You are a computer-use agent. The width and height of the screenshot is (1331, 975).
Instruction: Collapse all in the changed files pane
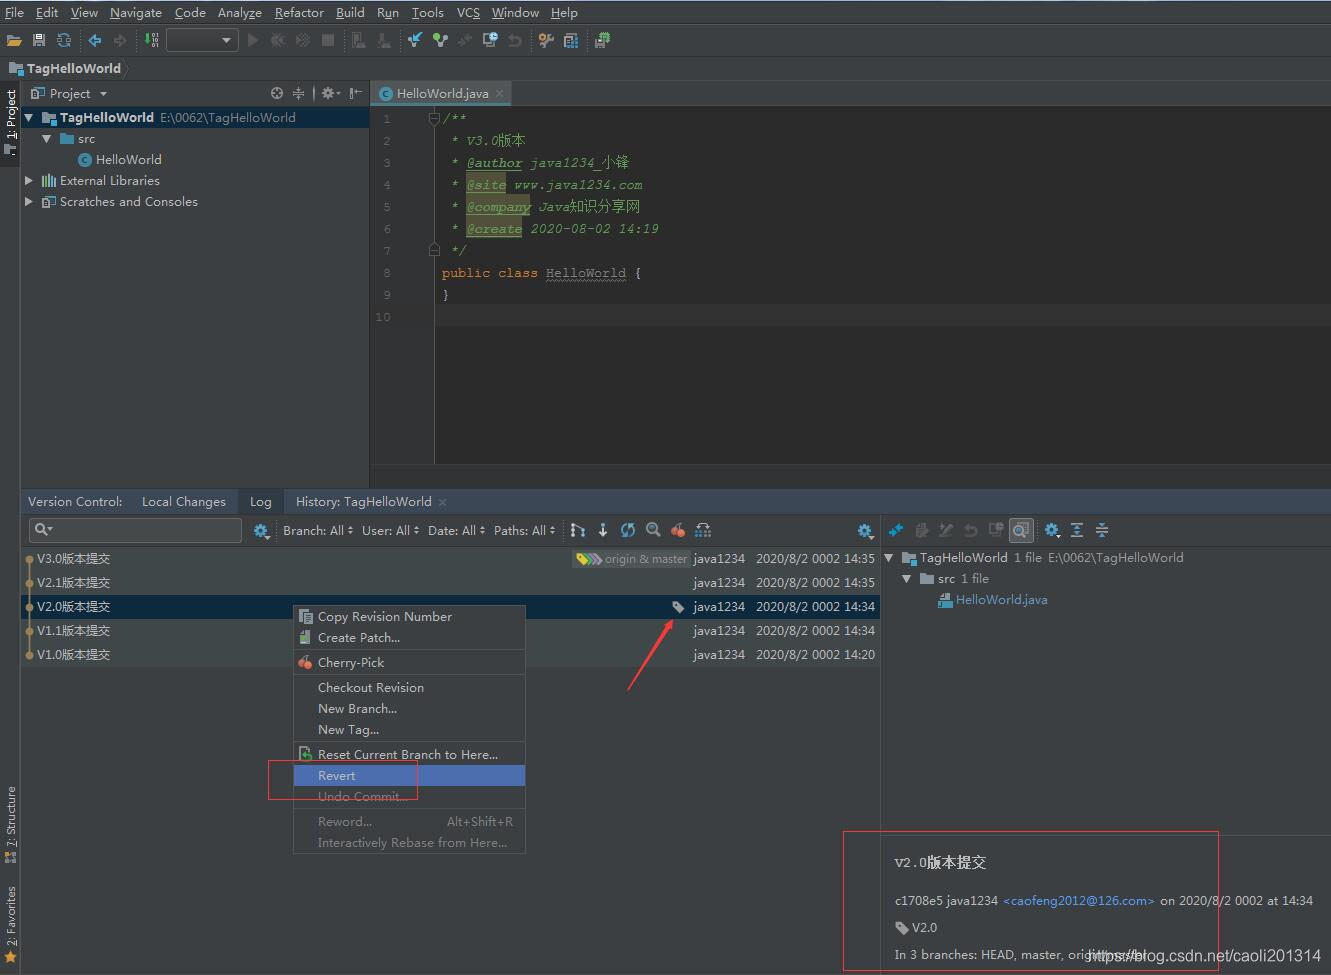(x=1102, y=530)
